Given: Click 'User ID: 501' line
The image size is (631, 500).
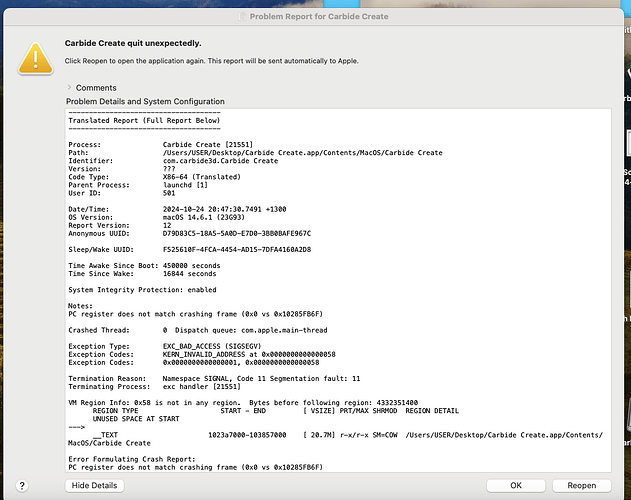Looking at the screenshot, I should (122, 193).
